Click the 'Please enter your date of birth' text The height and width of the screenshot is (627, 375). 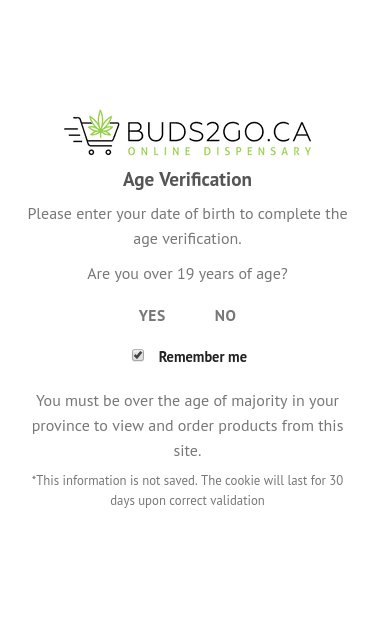pyautogui.click(x=188, y=214)
